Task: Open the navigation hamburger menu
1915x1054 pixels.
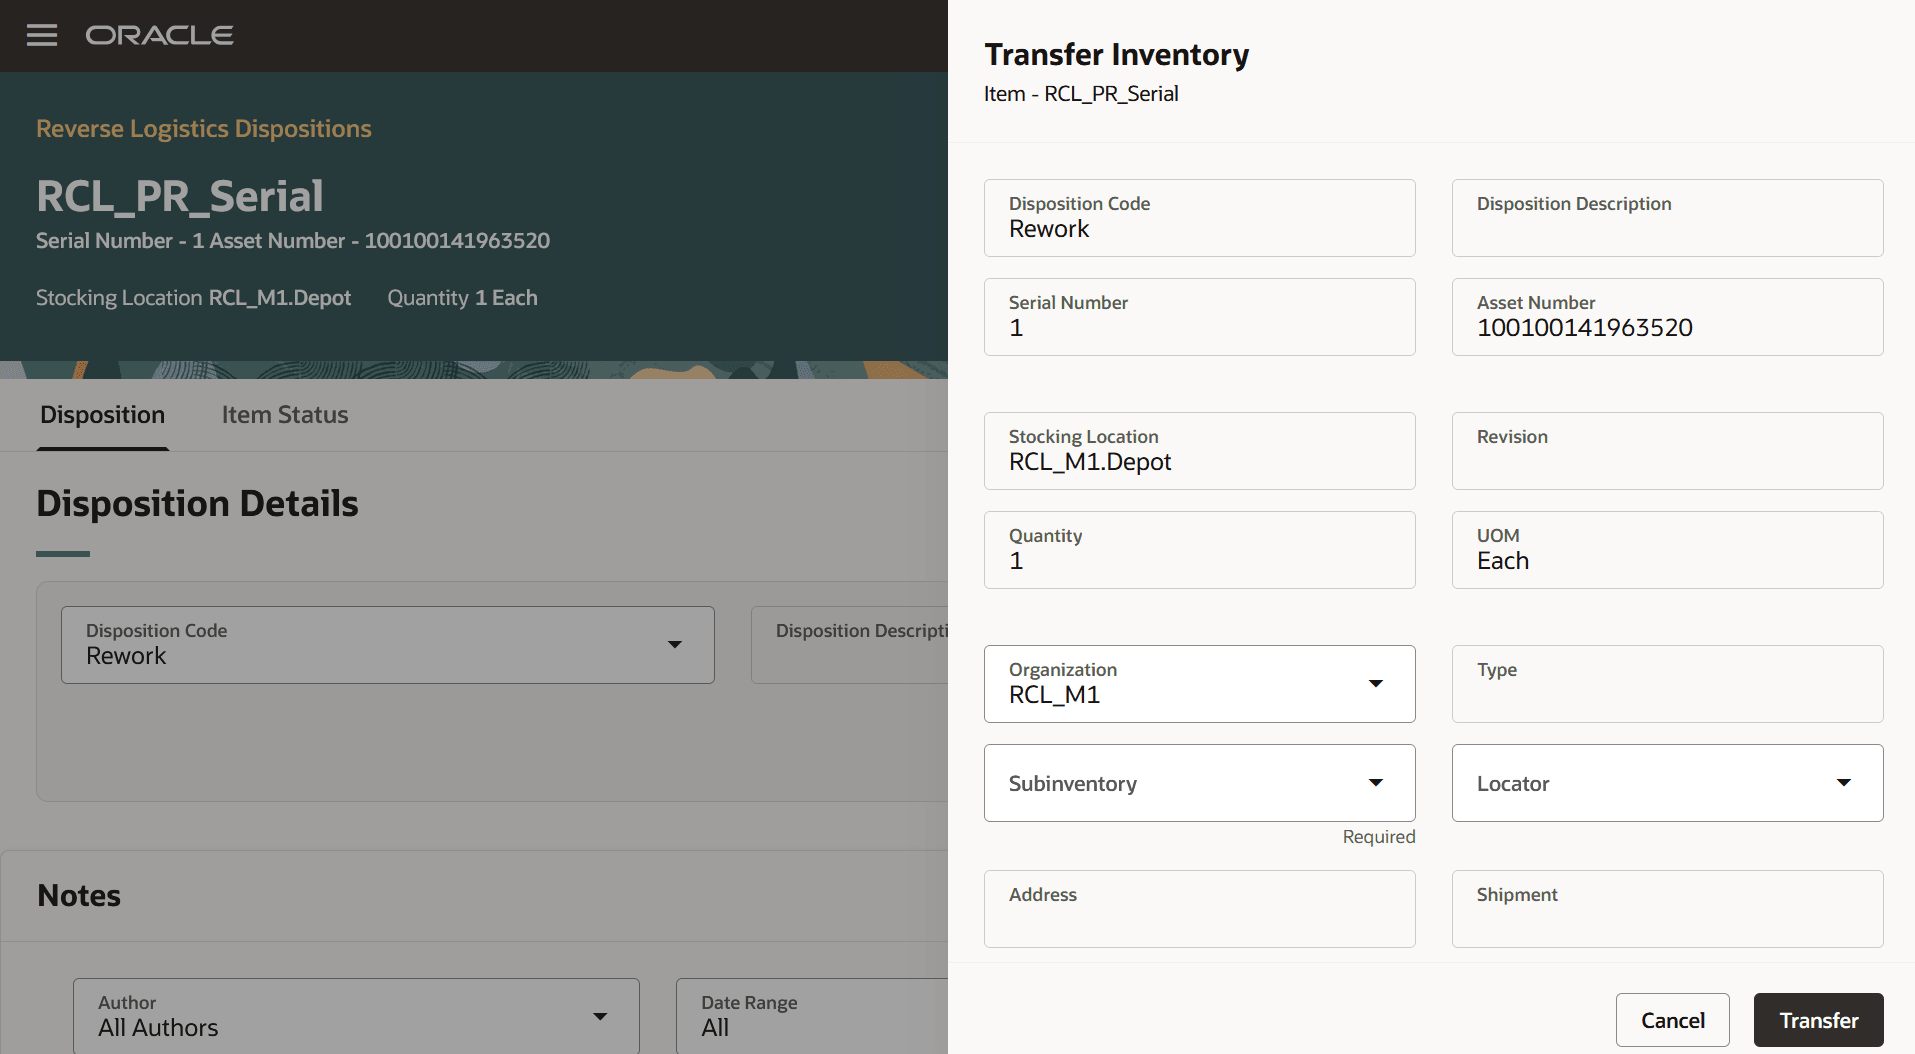Action: [x=42, y=35]
